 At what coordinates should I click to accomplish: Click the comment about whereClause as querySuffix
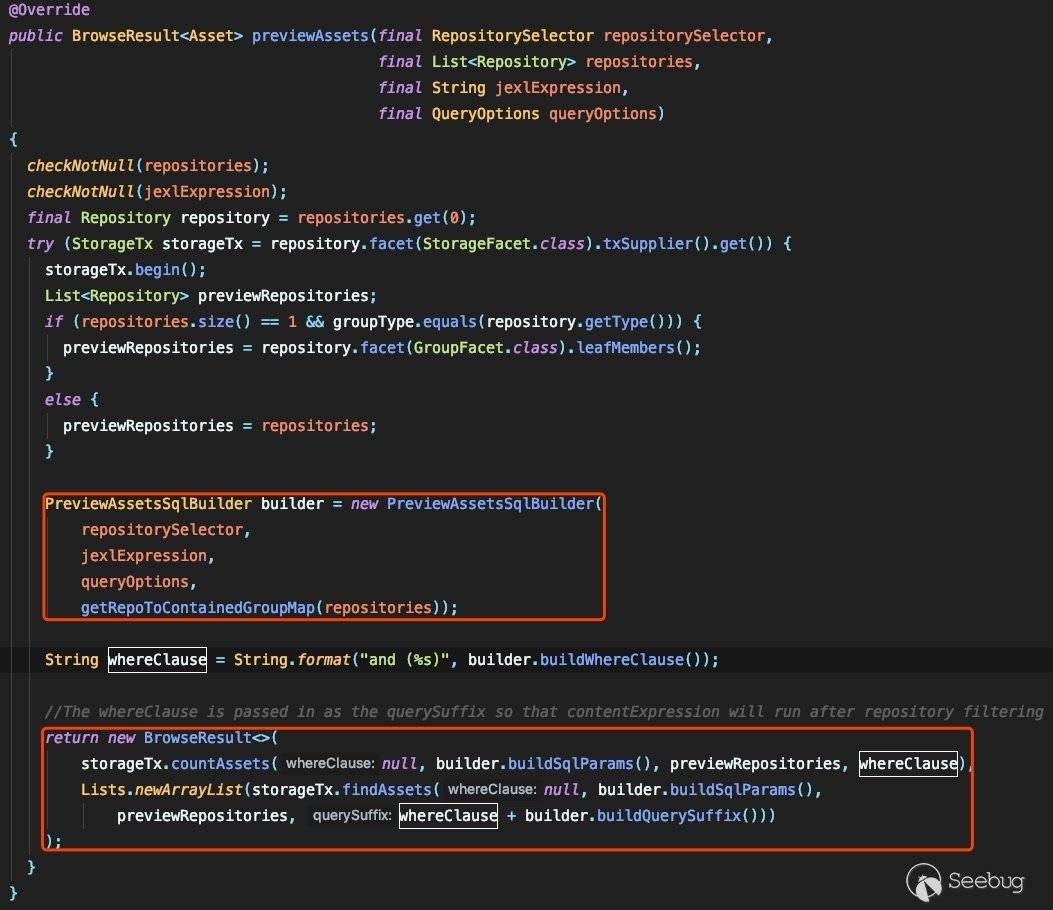coord(544,712)
